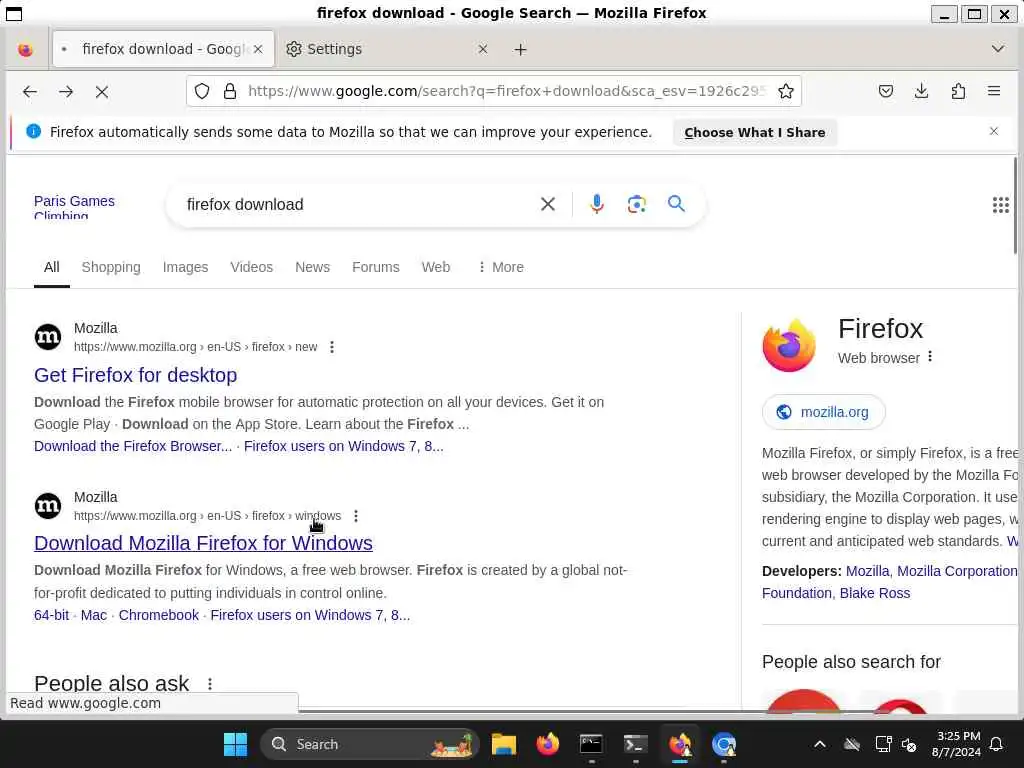Click the address bar URL field
This screenshot has height=768, width=1024.
coord(506,91)
